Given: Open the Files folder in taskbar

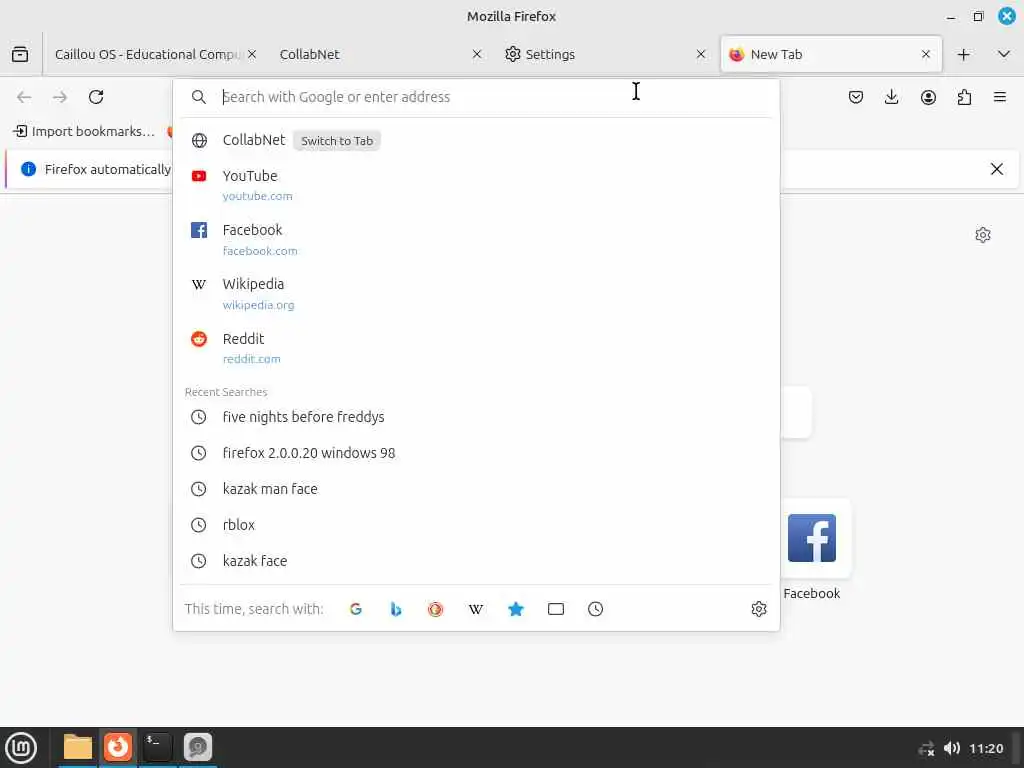Looking at the screenshot, I should tap(78, 747).
